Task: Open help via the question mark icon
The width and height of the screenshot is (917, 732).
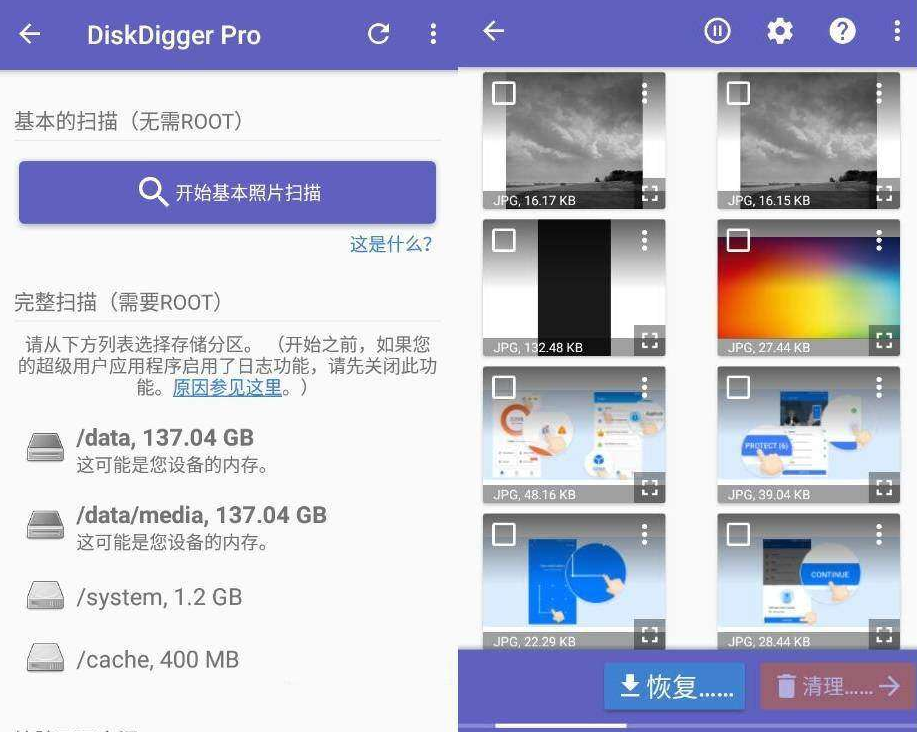Action: click(x=843, y=31)
